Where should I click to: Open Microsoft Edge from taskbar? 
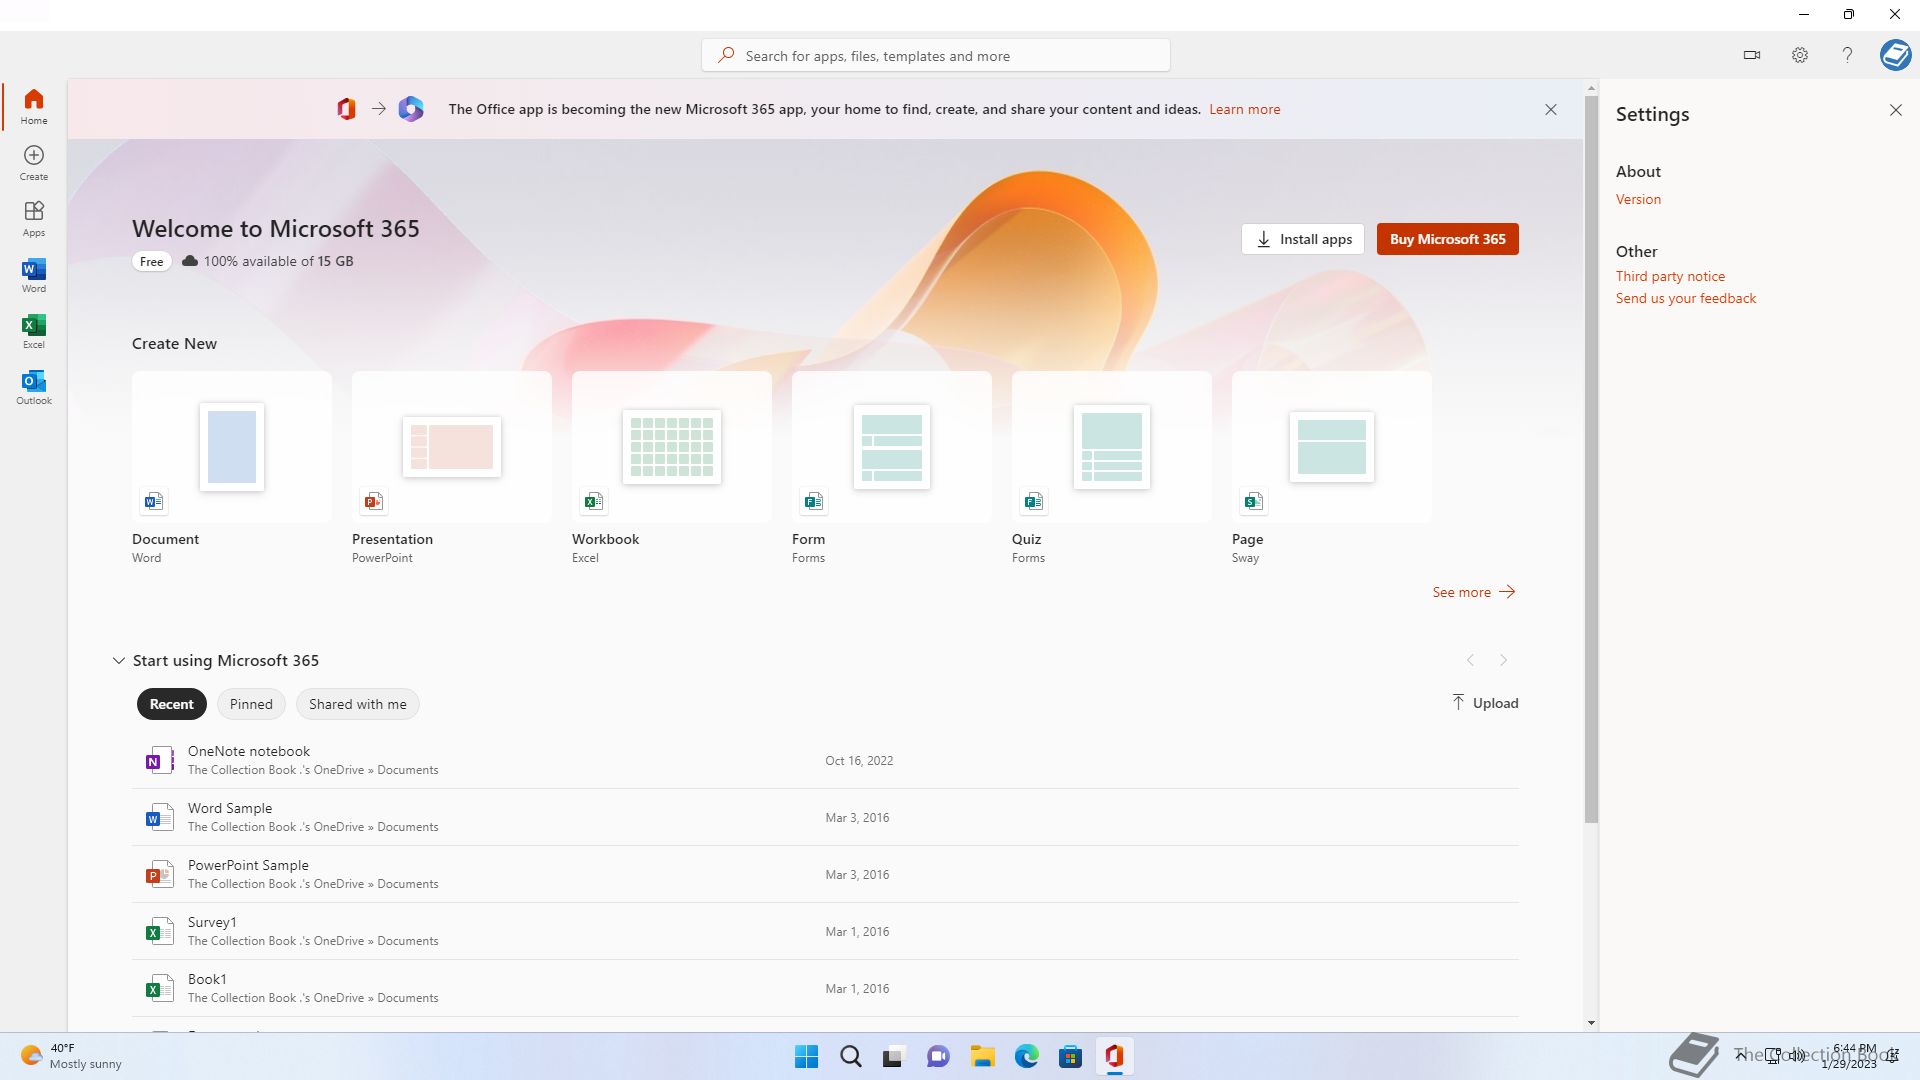[x=1026, y=1056]
